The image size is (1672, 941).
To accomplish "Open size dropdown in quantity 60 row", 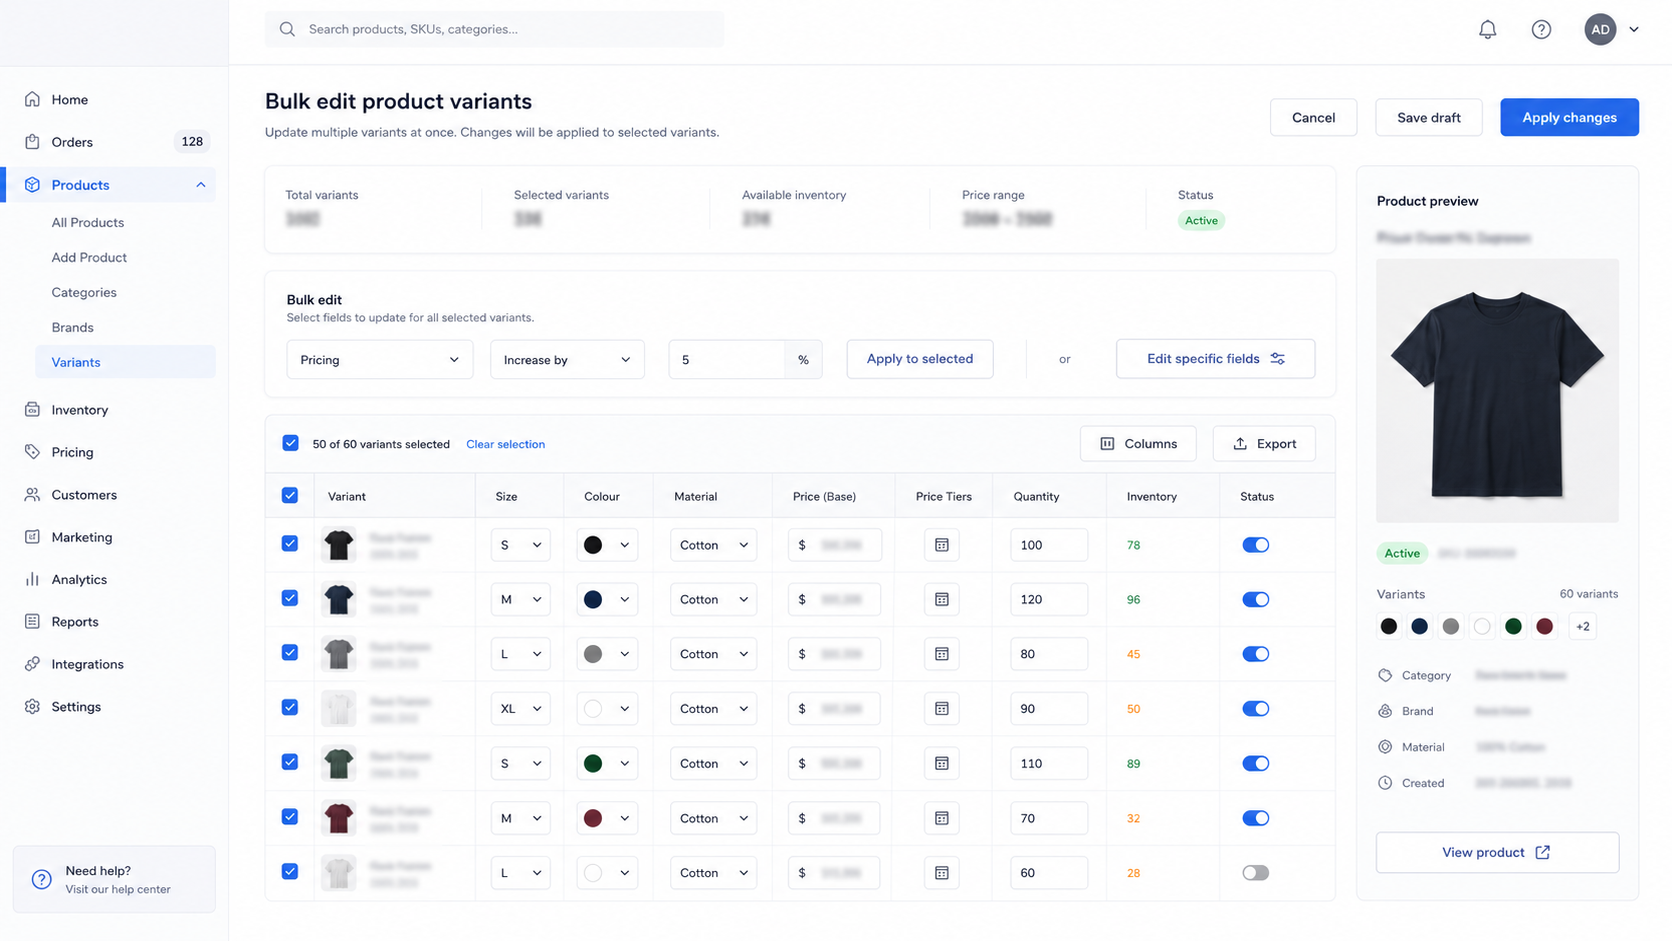I will [520, 873].
